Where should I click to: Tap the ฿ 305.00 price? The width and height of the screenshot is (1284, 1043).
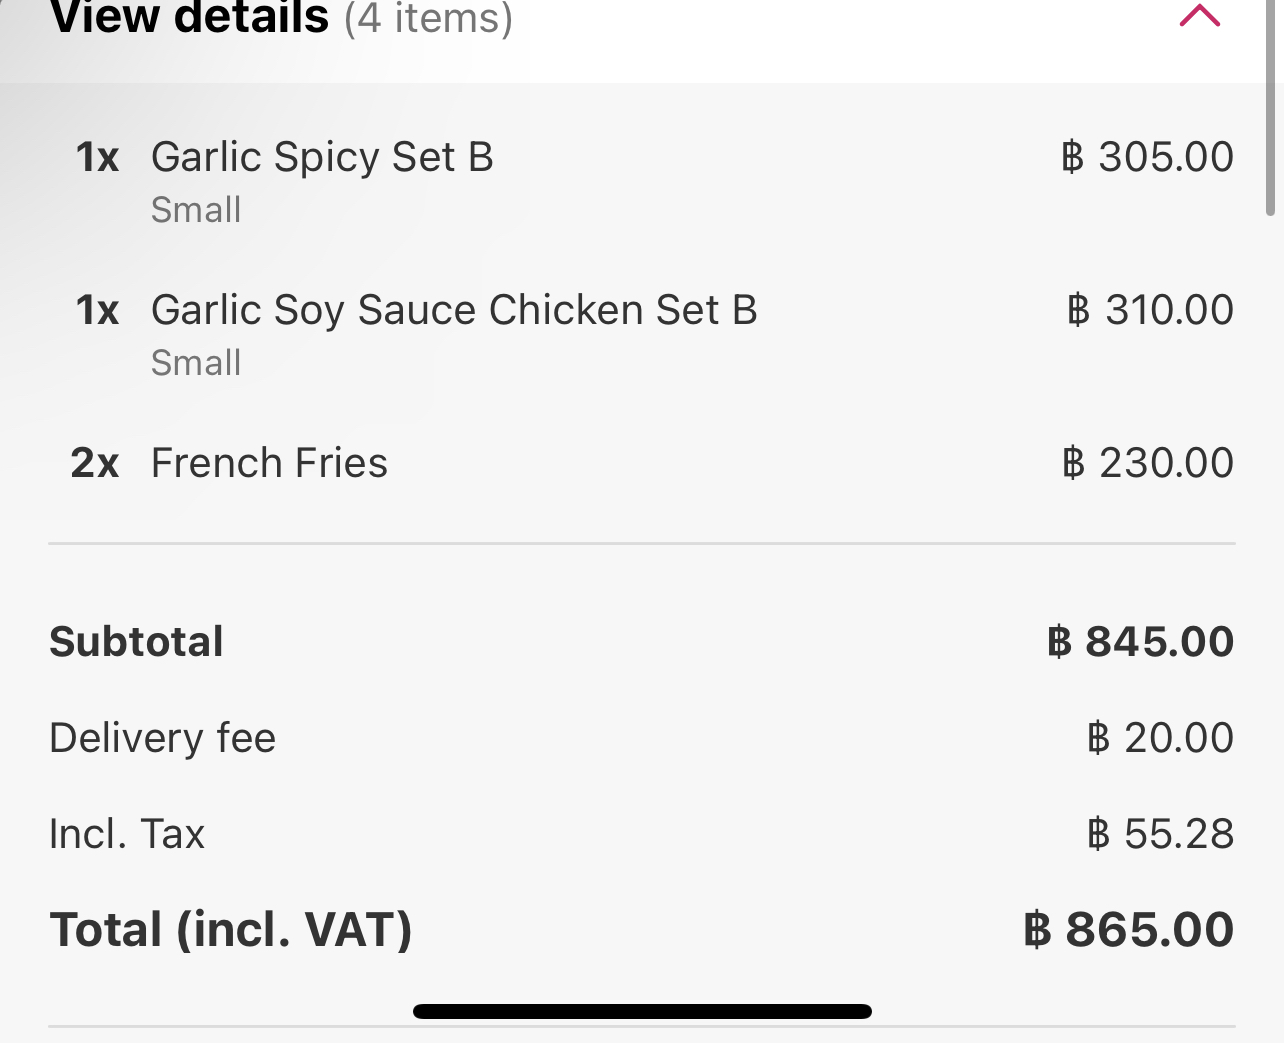pos(1147,157)
